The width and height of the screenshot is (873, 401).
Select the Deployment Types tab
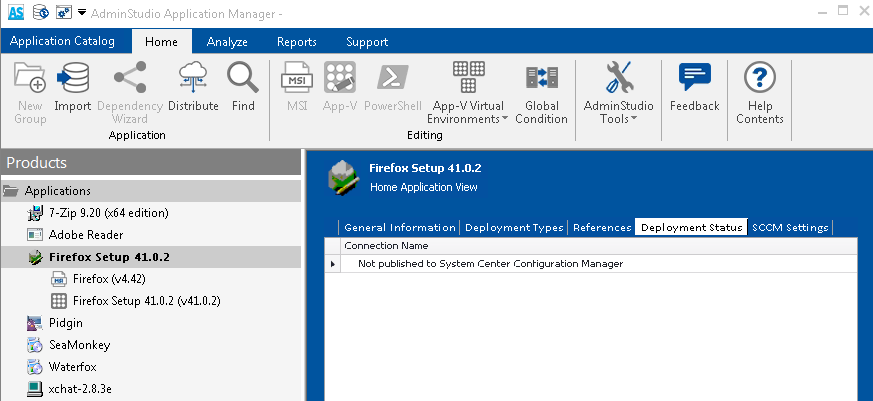tap(514, 228)
